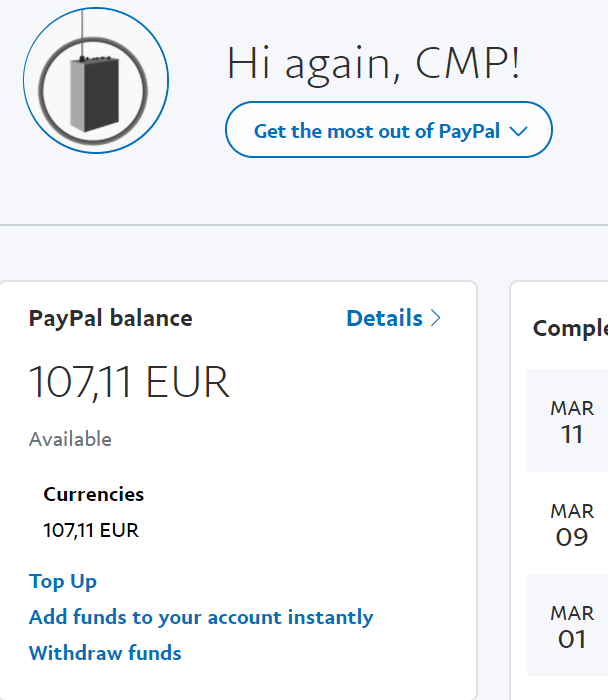This screenshot has height=700, width=608.
Task: Click the divider line below the greeting header
Action: (x=304, y=225)
